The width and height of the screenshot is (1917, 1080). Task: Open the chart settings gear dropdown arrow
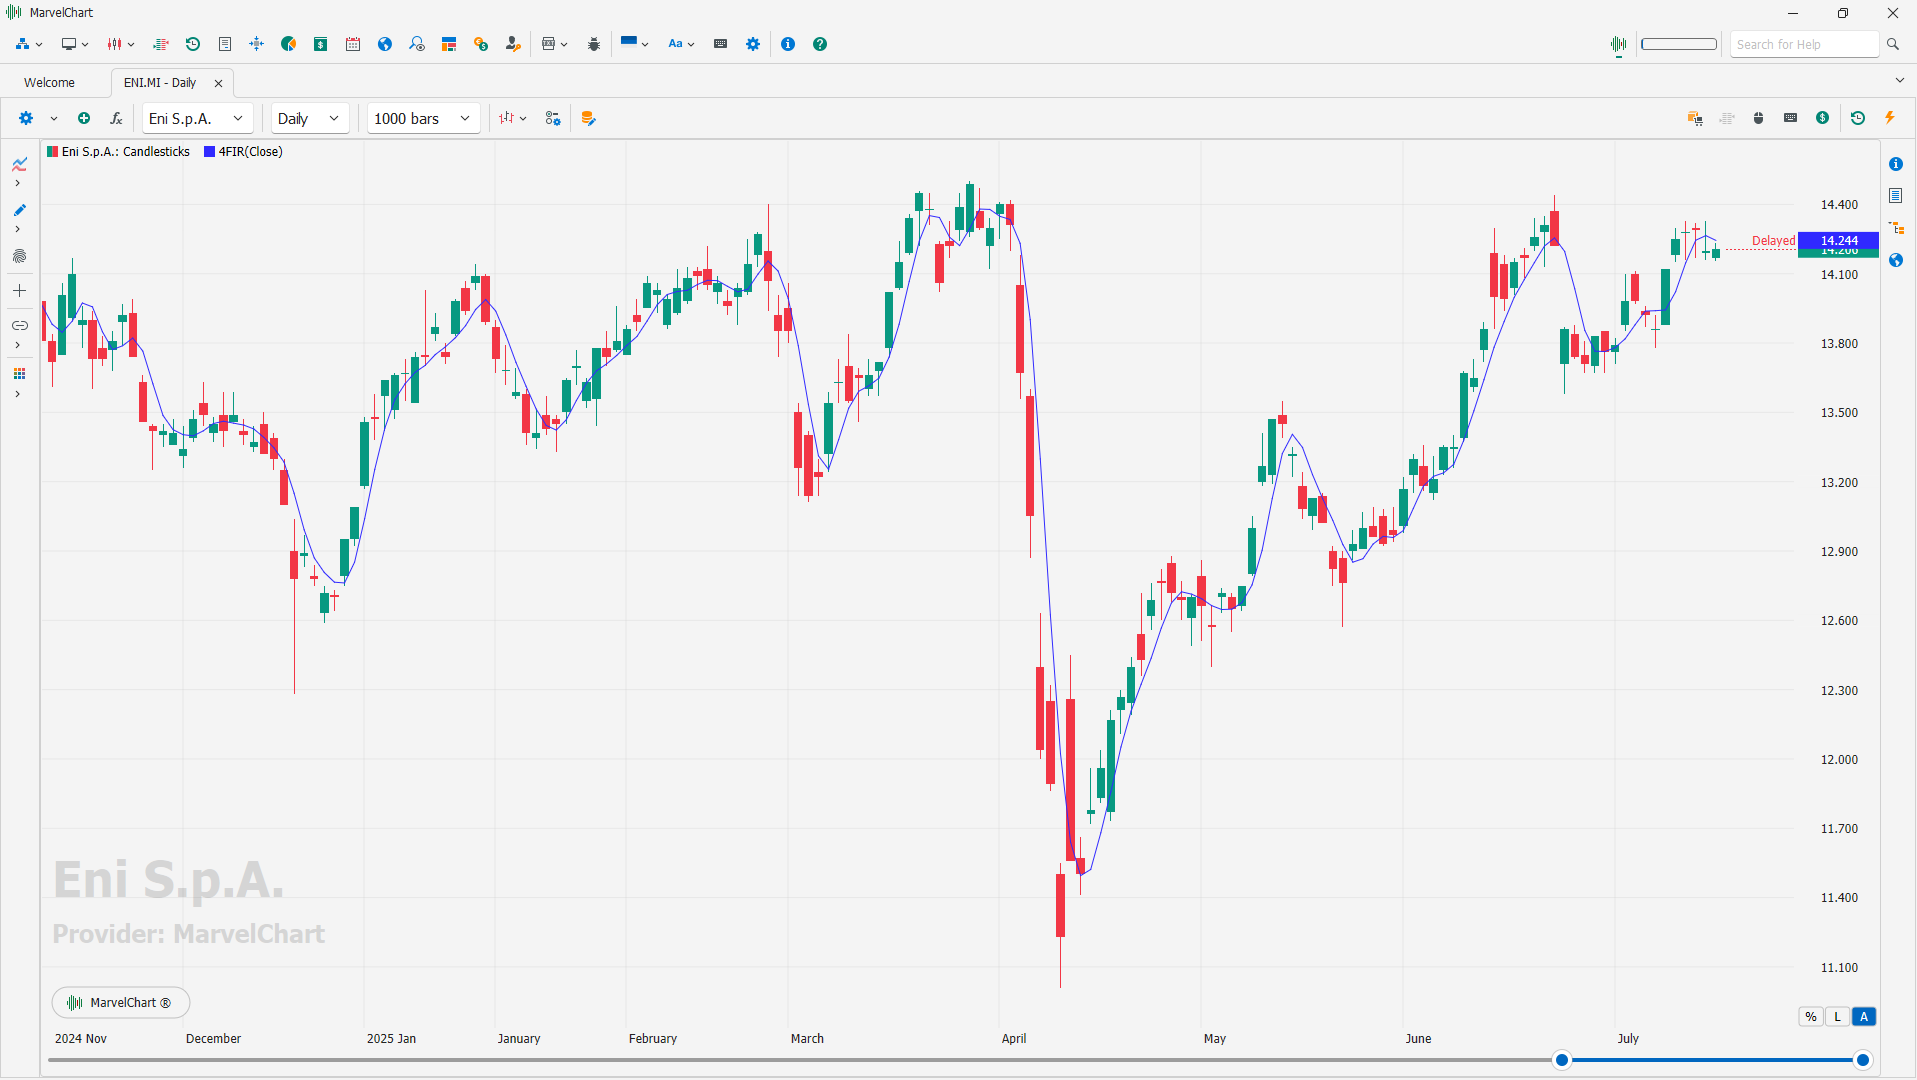tap(54, 118)
